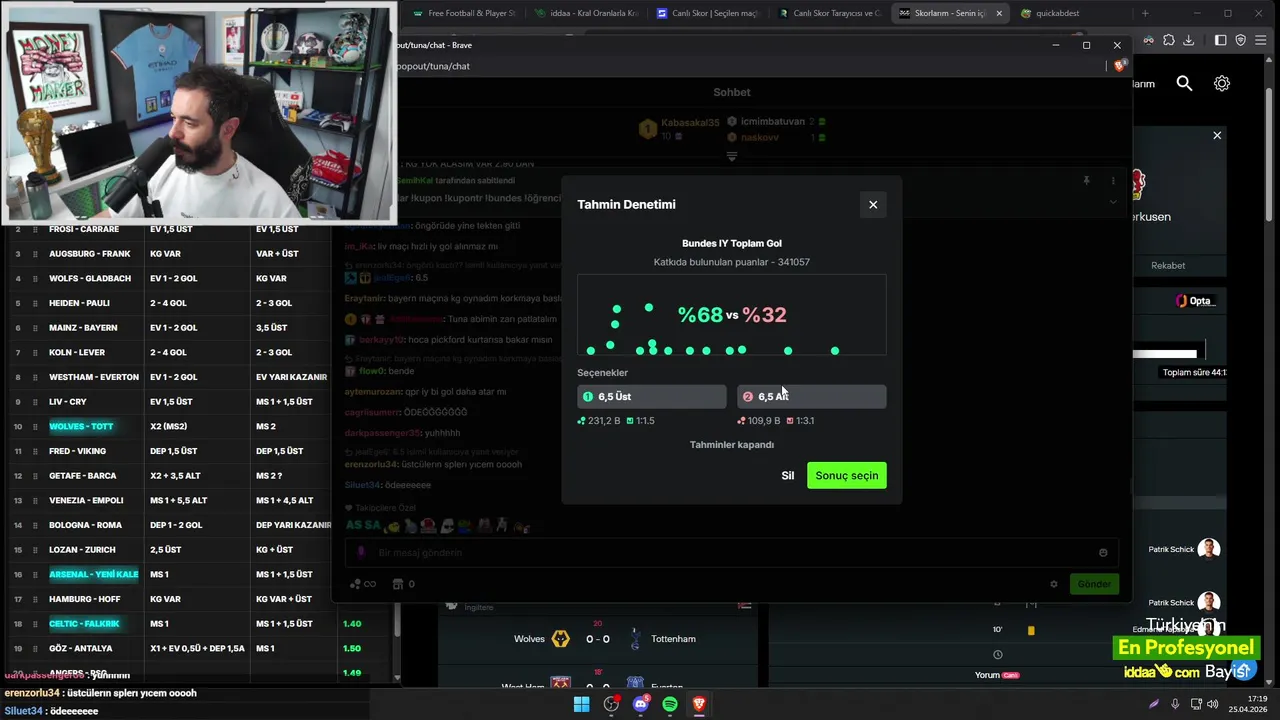This screenshot has width=1280, height=720.
Task: Click the Opta logo in match panel
Action: [1195, 301]
